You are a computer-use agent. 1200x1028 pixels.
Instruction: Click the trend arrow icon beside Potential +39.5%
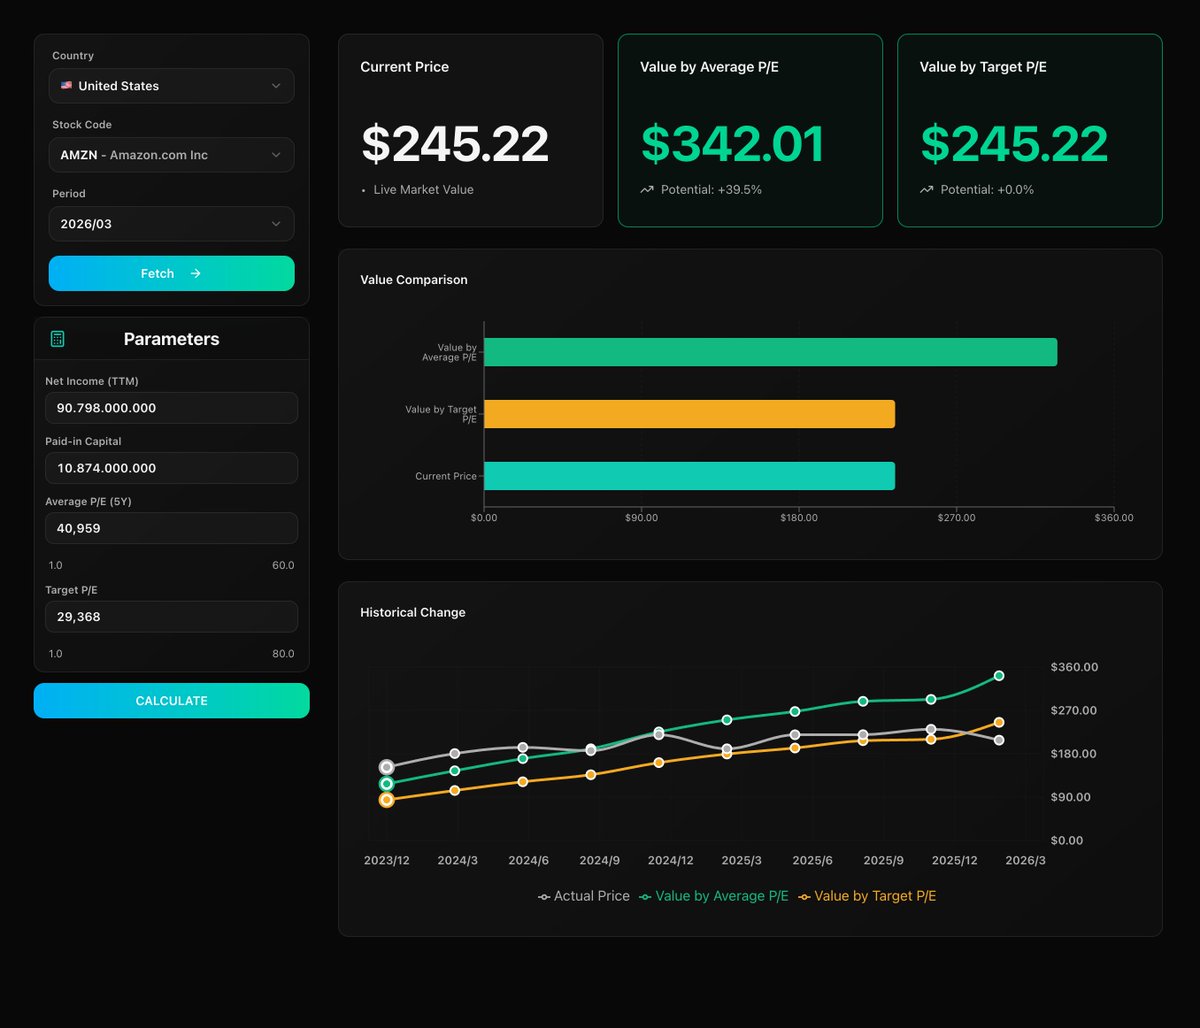coord(647,189)
